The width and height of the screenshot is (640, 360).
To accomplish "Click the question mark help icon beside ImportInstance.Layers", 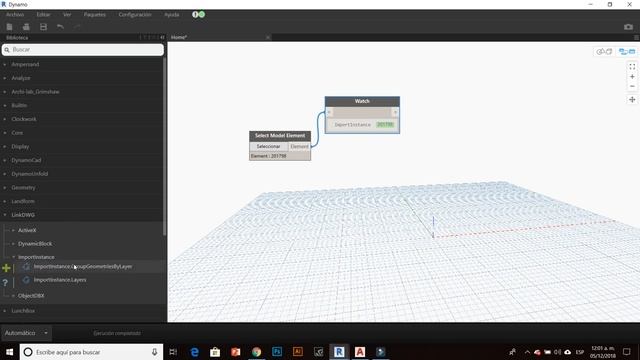I will pos(5,282).
